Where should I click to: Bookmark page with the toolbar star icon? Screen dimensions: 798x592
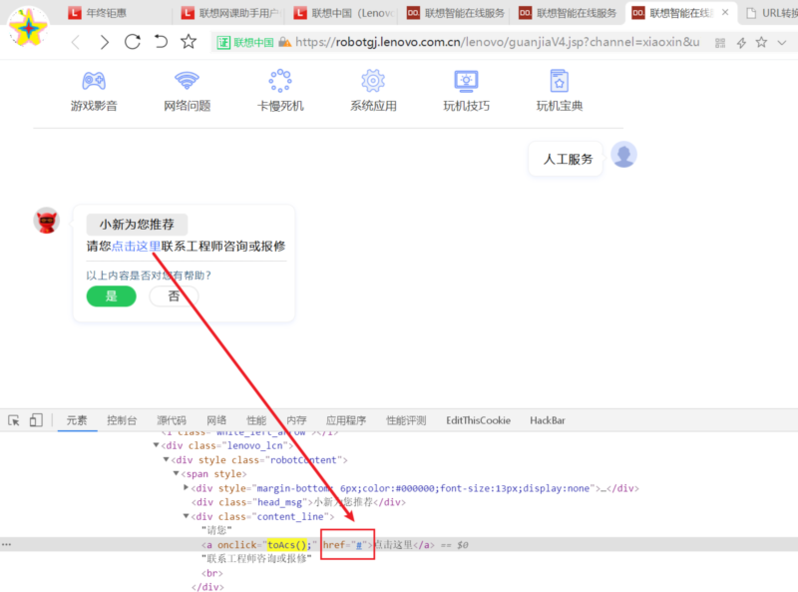[x=188, y=42]
